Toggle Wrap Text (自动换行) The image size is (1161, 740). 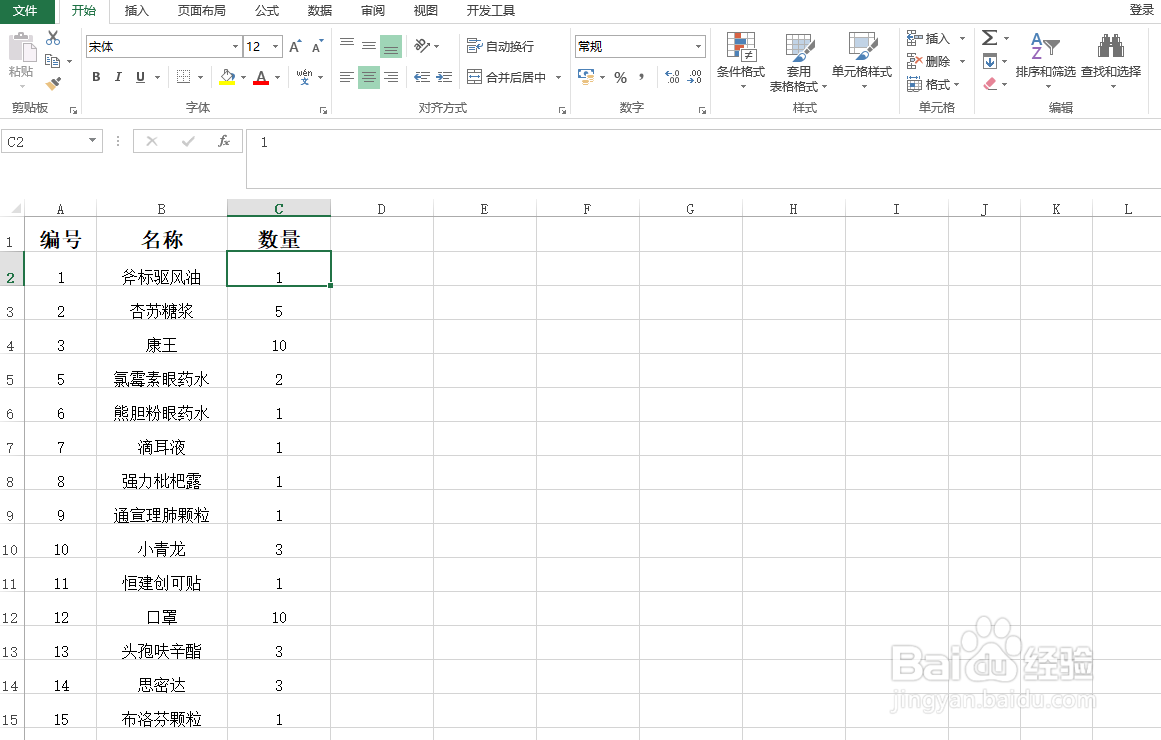(x=501, y=46)
